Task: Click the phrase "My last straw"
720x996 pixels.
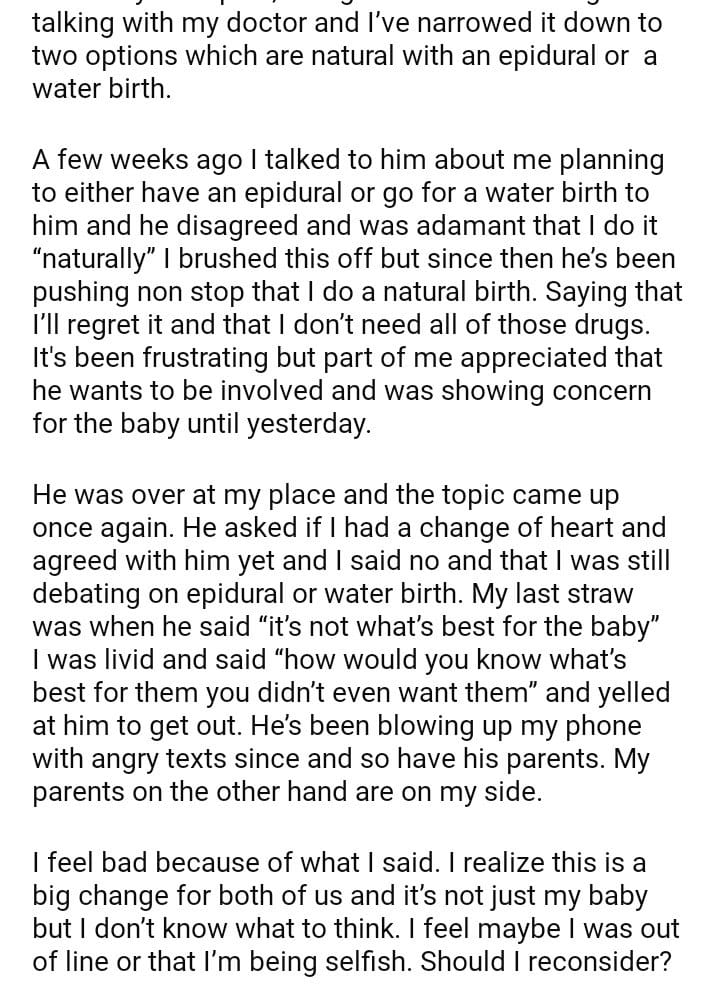Action: 563,593
